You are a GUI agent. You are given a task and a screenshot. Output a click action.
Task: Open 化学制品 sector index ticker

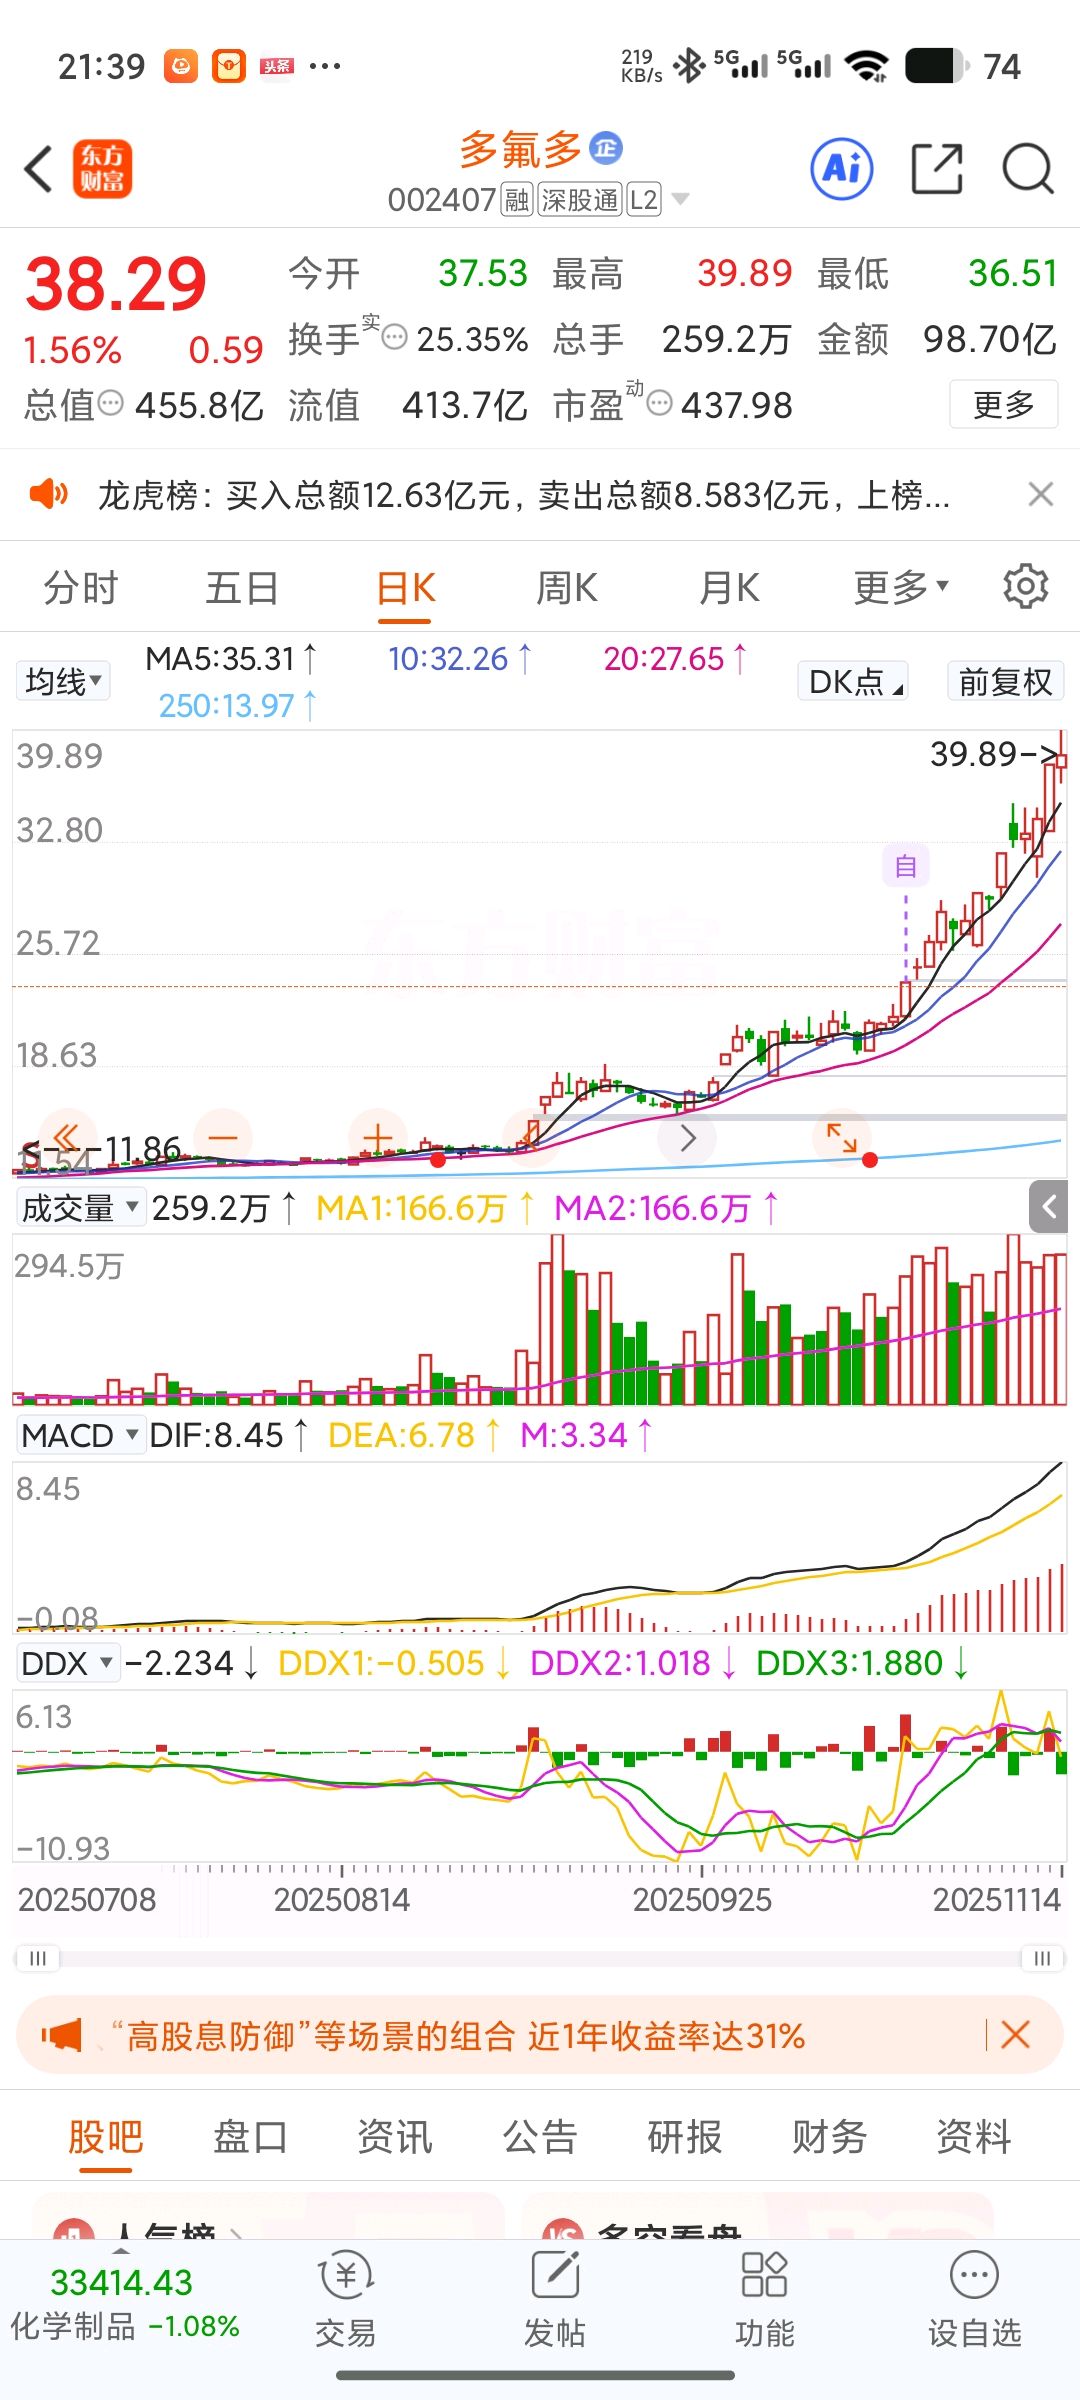[124, 2303]
